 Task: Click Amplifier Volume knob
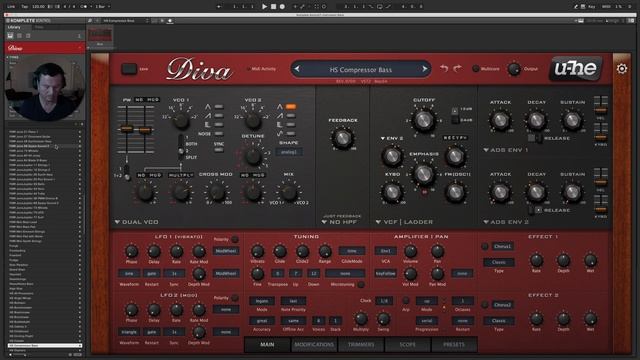410,251
